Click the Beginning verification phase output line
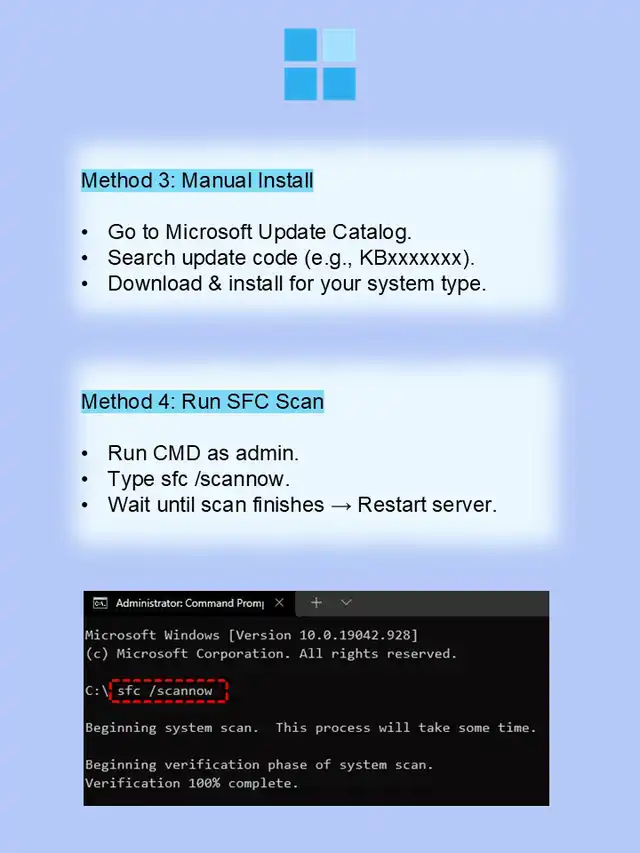This screenshot has height=853, width=640. [259, 765]
